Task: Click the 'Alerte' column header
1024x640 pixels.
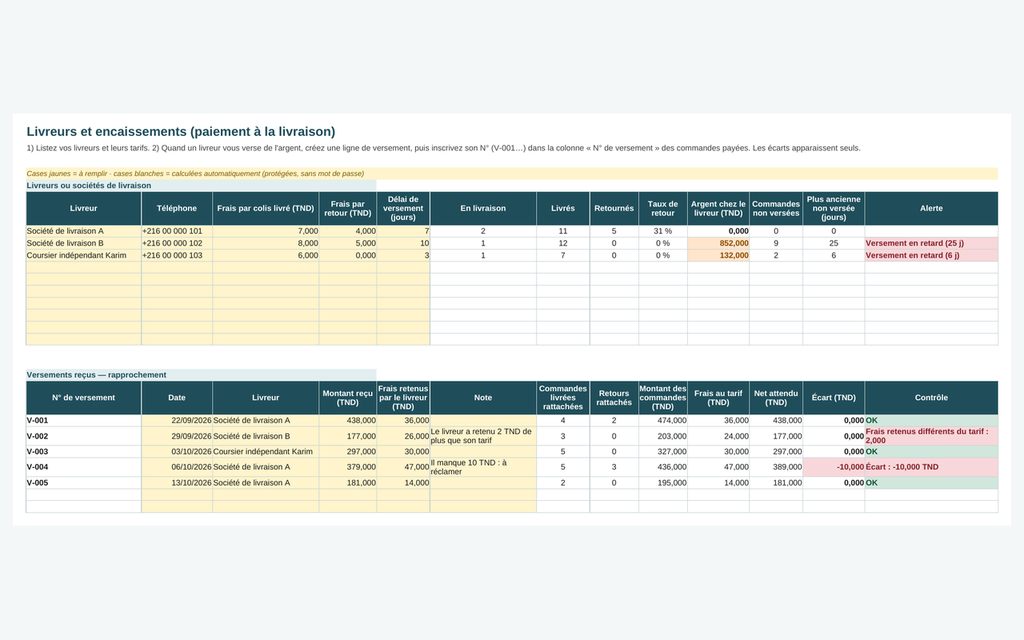Action: point(931,208)
